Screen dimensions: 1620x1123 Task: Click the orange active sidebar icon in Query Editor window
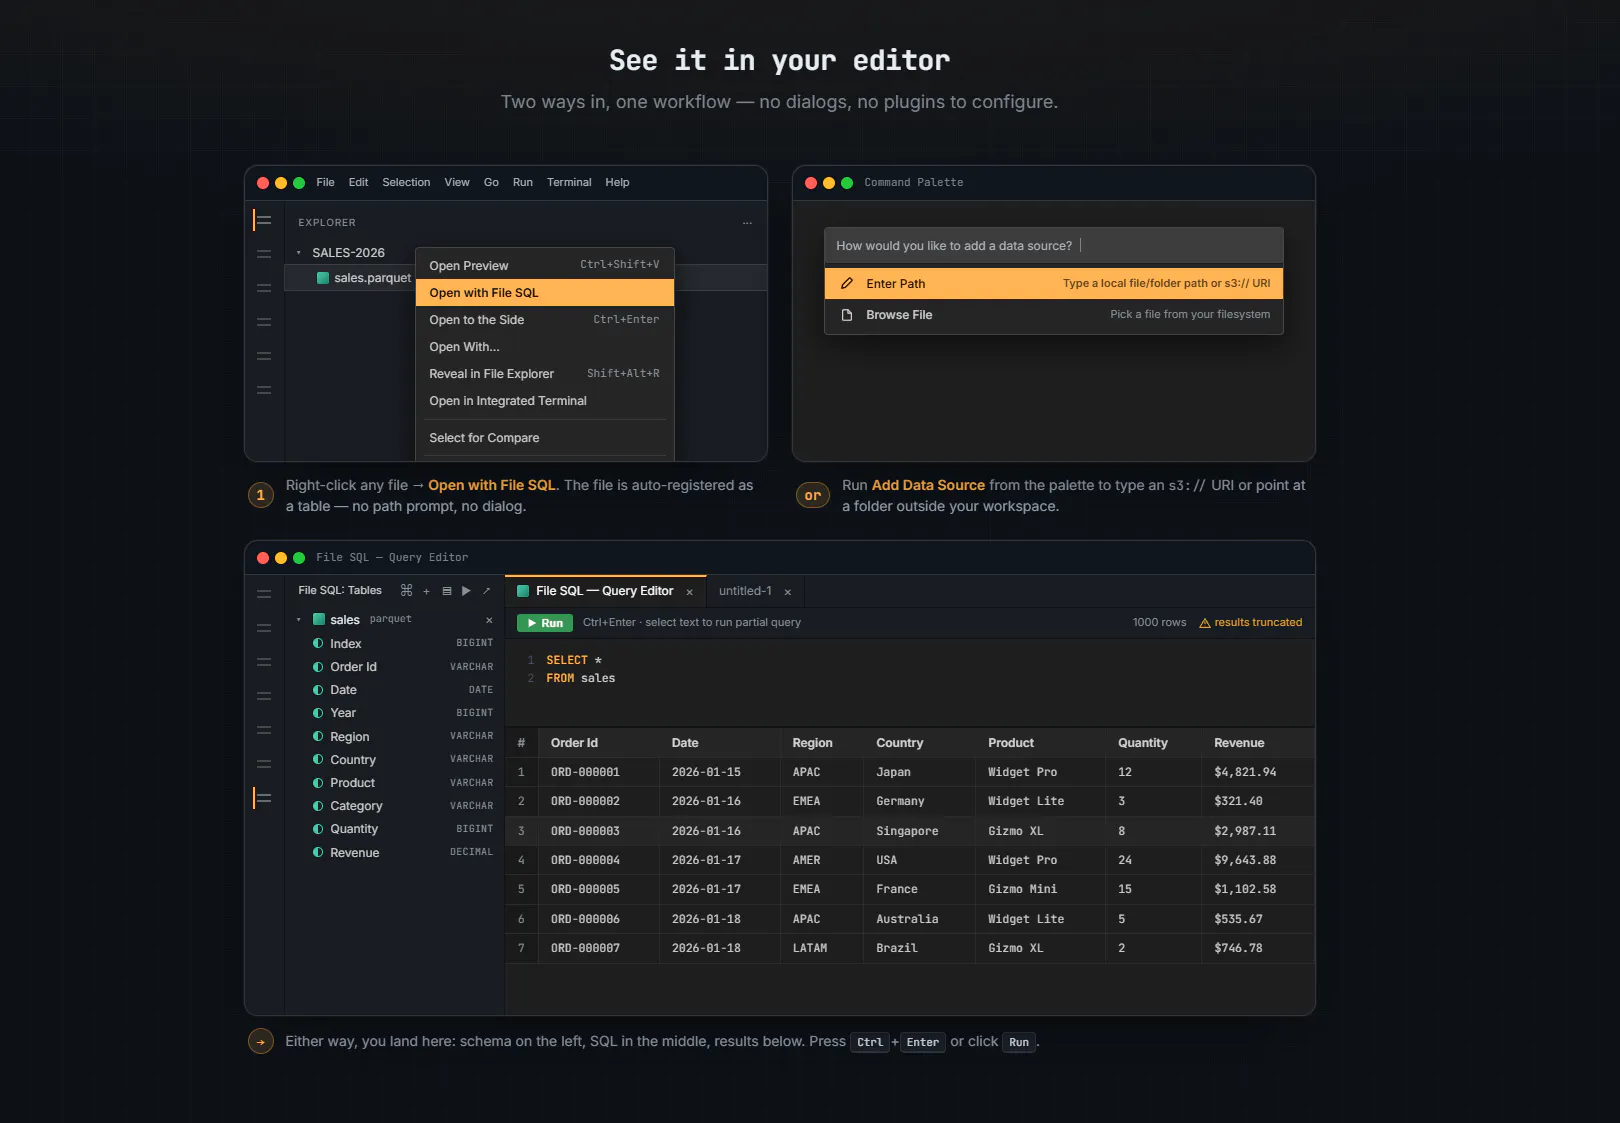(263, 798)
